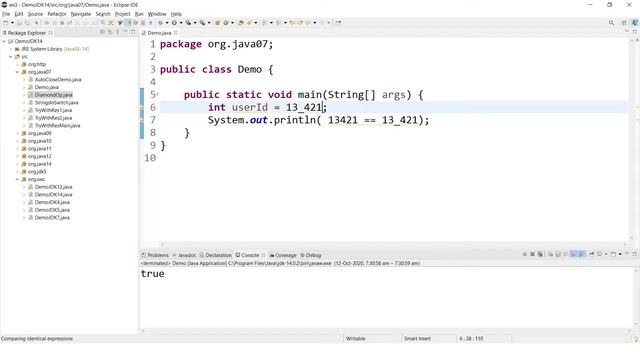Click the Clear Console icon

(x=550, y=254)
